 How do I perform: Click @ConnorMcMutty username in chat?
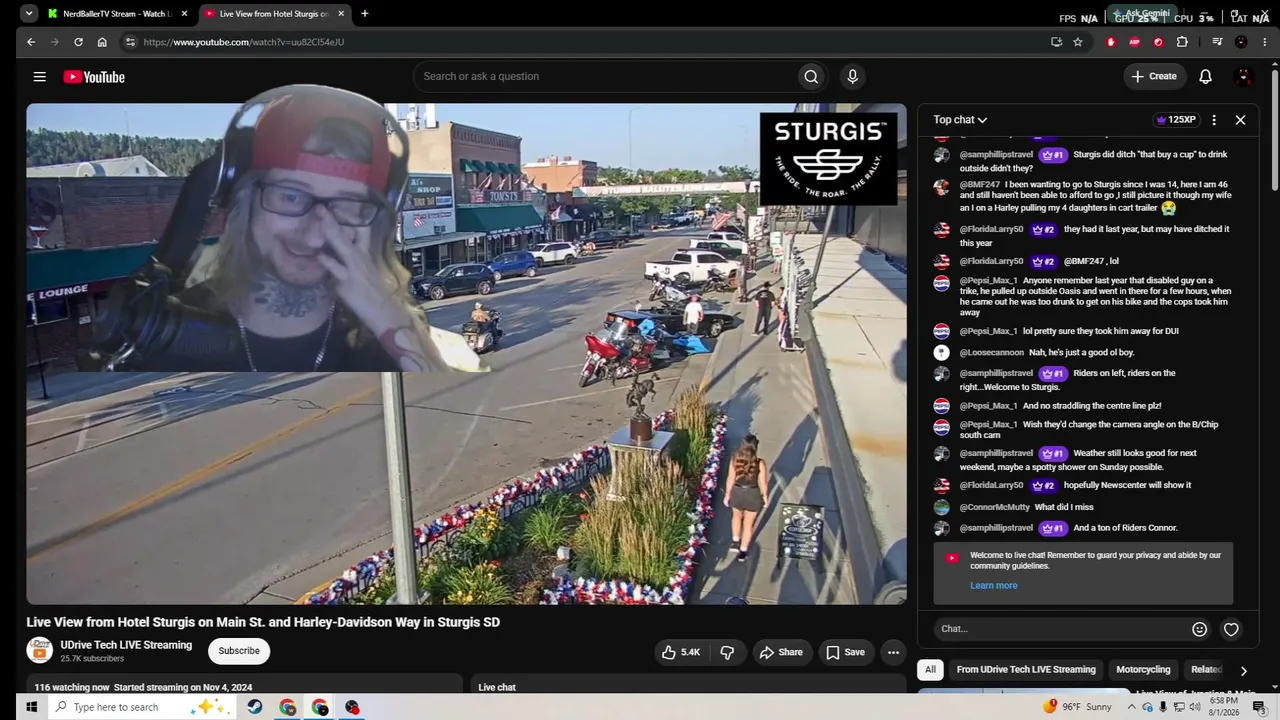point(995,508)
